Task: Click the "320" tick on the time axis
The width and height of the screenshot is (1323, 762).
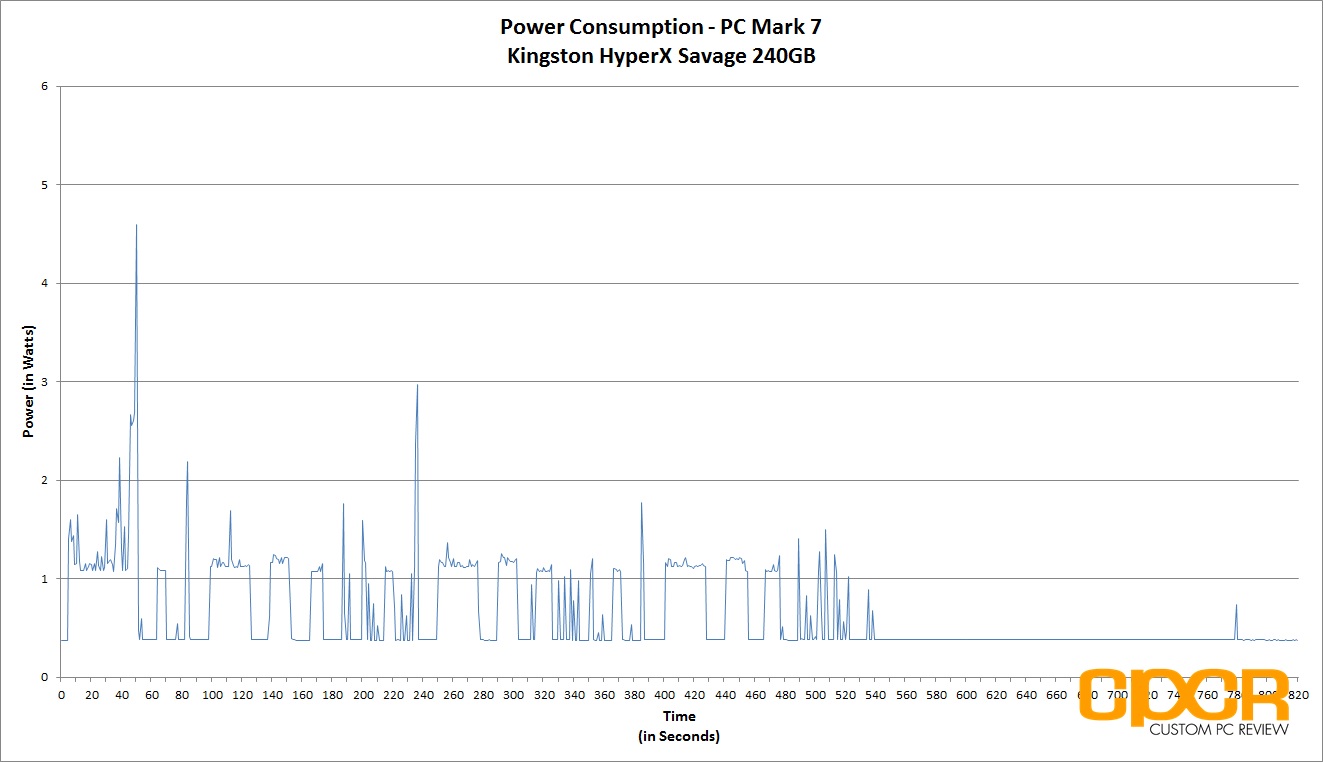Action: pyautogui.click(x=544, y=694)
